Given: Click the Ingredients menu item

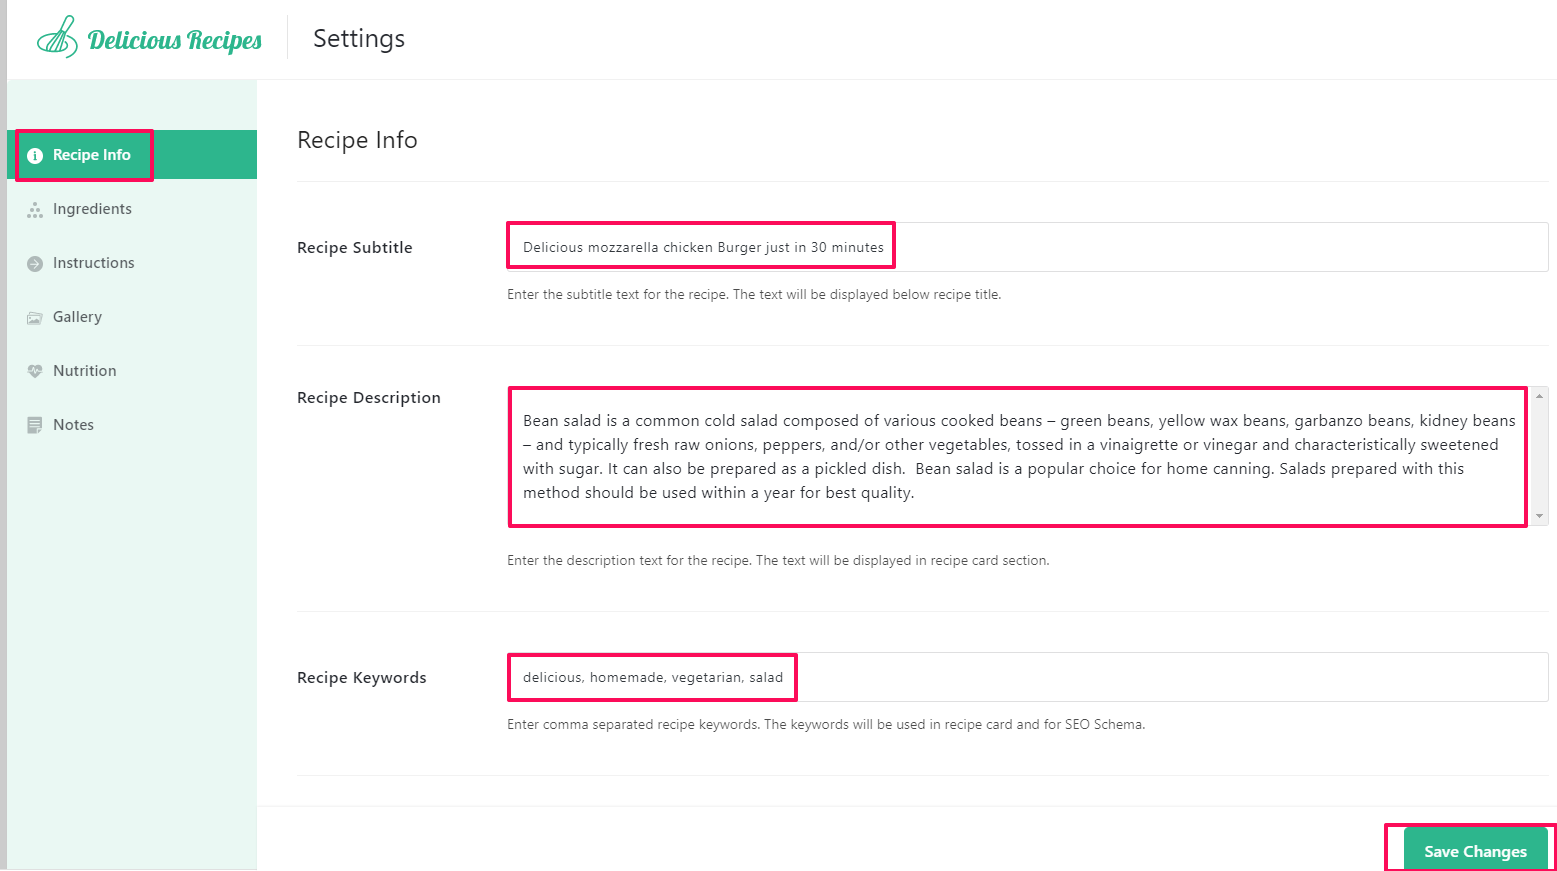Looking at the screenshot, I should pyautogui.click(x=92, y=208).
